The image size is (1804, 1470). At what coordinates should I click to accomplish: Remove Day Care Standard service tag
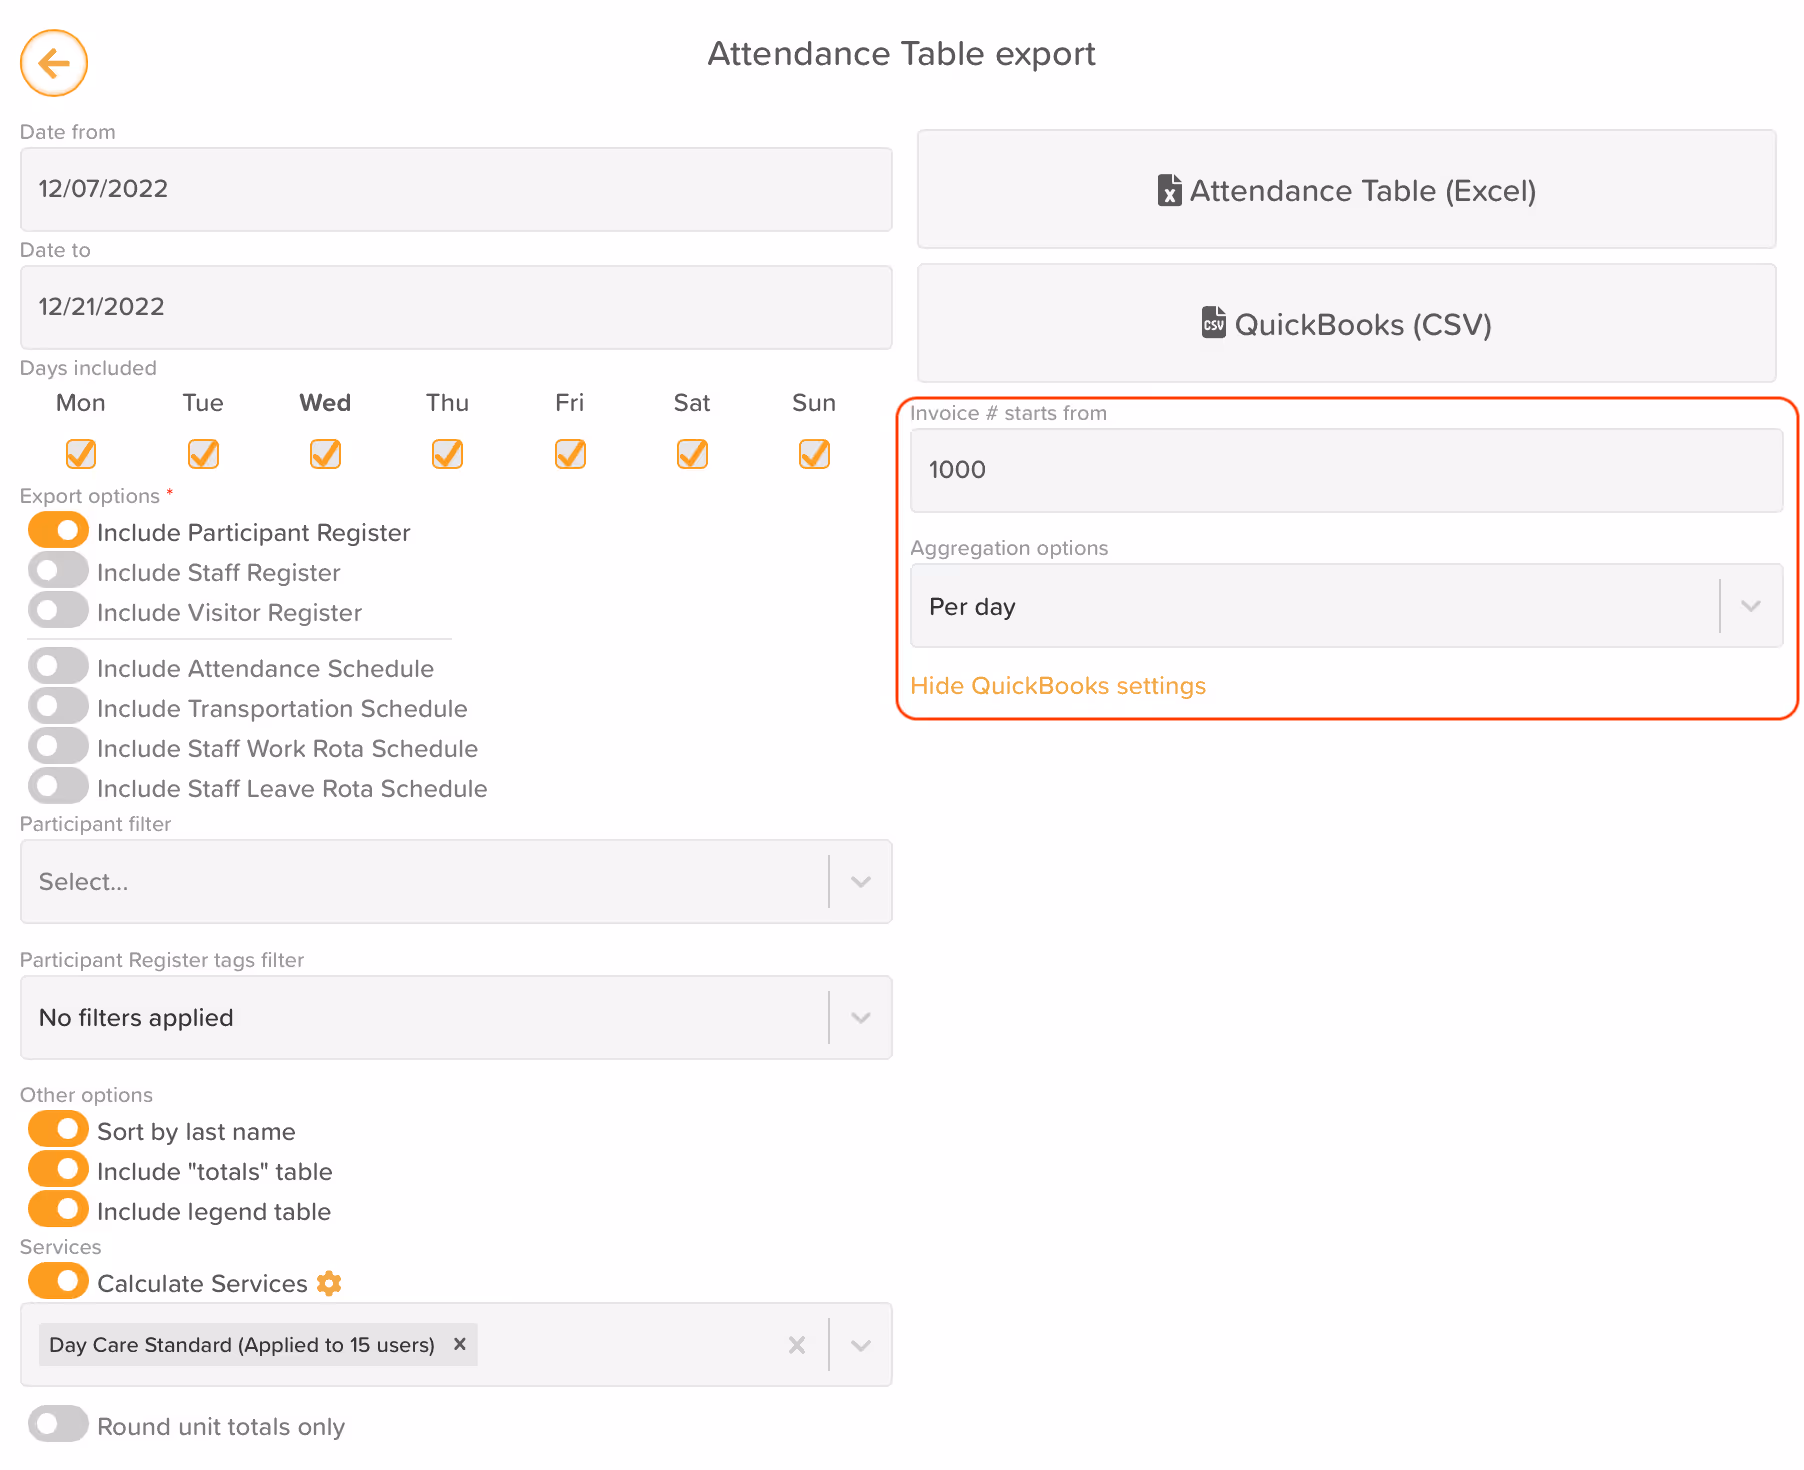(x=460, y=1344)
